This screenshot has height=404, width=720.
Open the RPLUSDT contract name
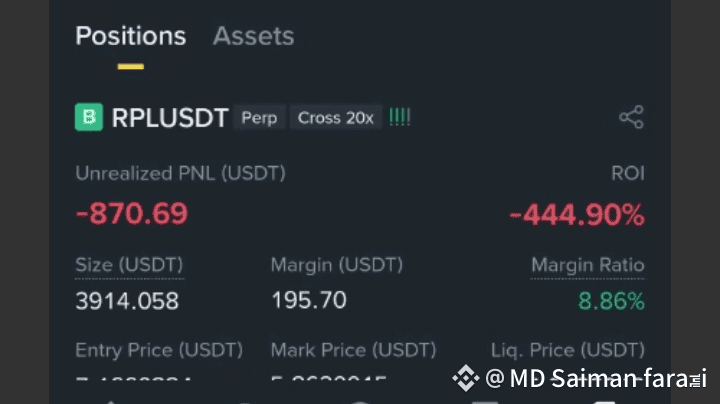(x=170, y=118)
